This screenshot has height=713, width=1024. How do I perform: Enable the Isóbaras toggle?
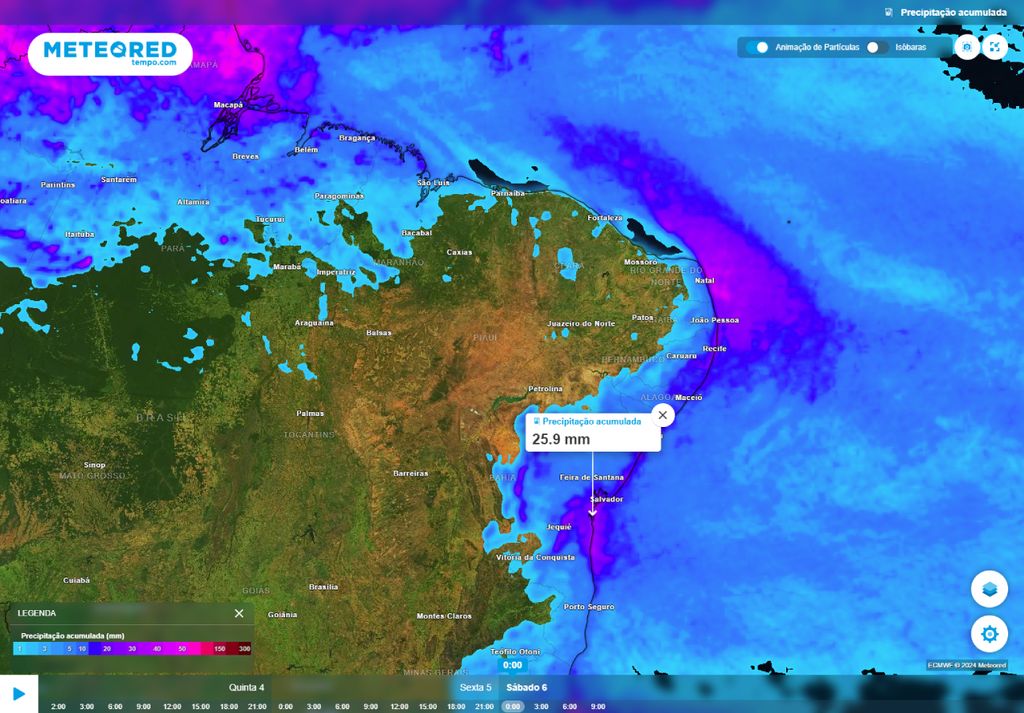pos(877,47)
